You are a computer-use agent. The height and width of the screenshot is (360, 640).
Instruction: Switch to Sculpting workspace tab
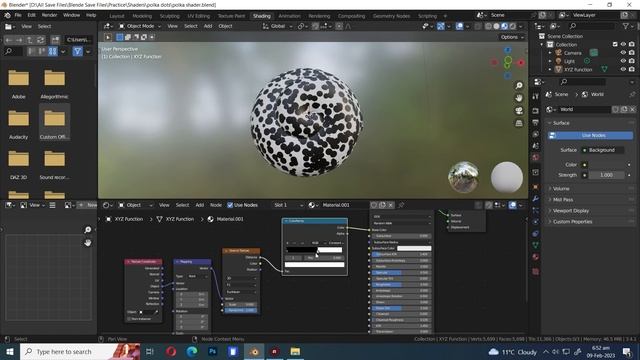pyautogui.click(x=169, y=16)
